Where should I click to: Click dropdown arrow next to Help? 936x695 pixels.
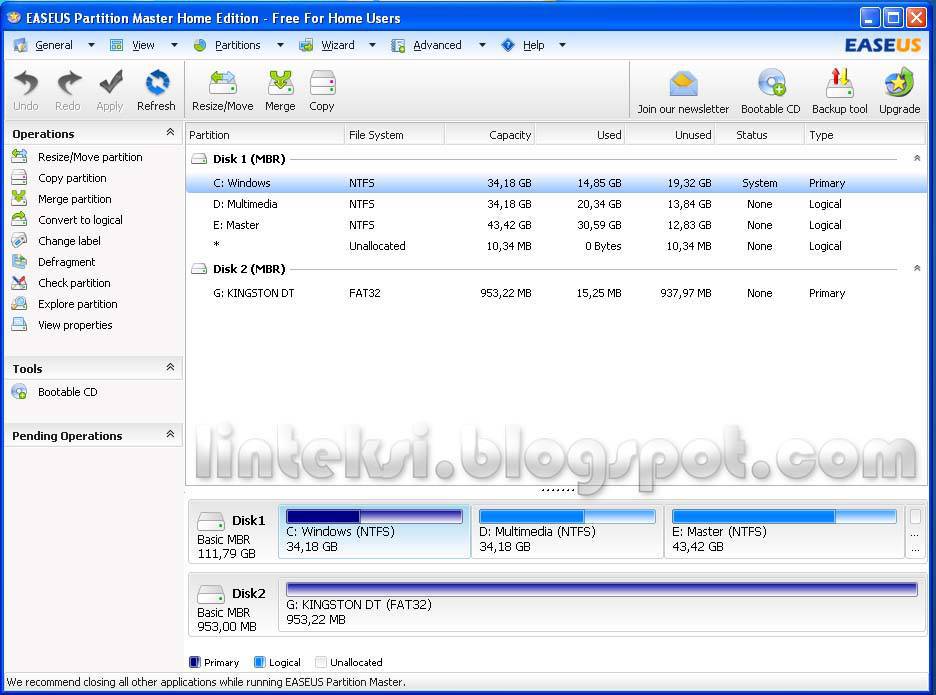(x=562, y=45)
